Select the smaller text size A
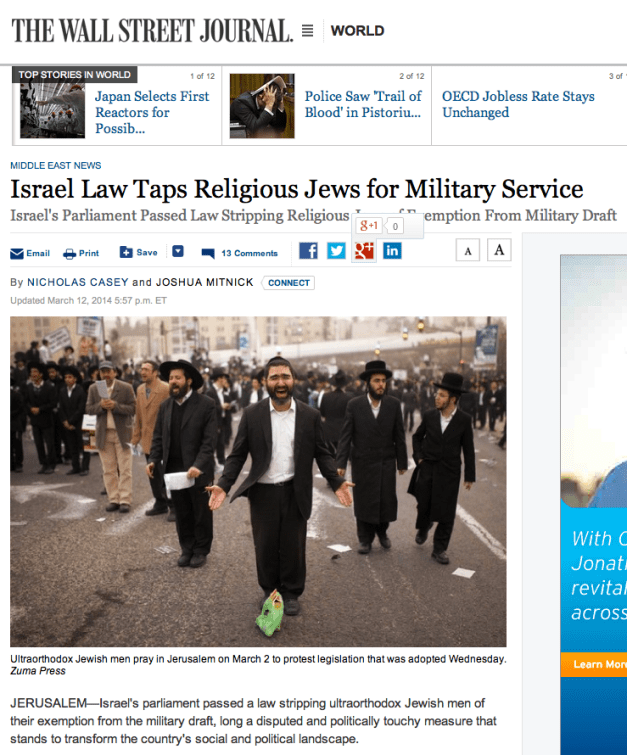This screenshot has width=627, height=755. [468, 250]
